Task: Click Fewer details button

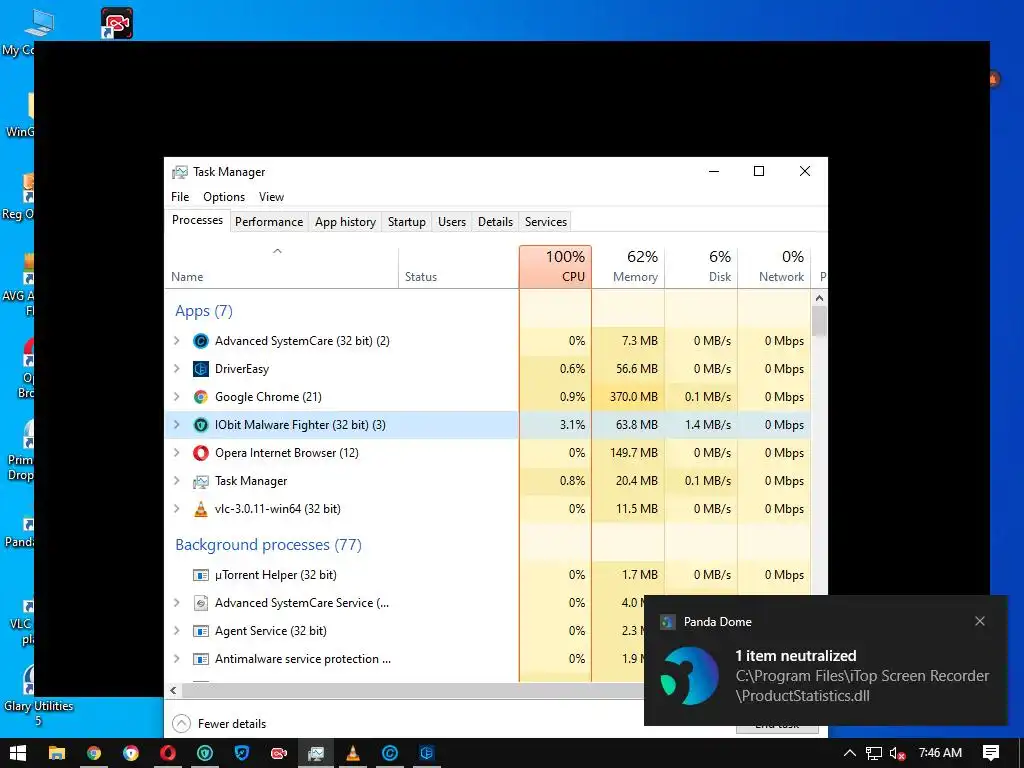Action: coord(219,724)
